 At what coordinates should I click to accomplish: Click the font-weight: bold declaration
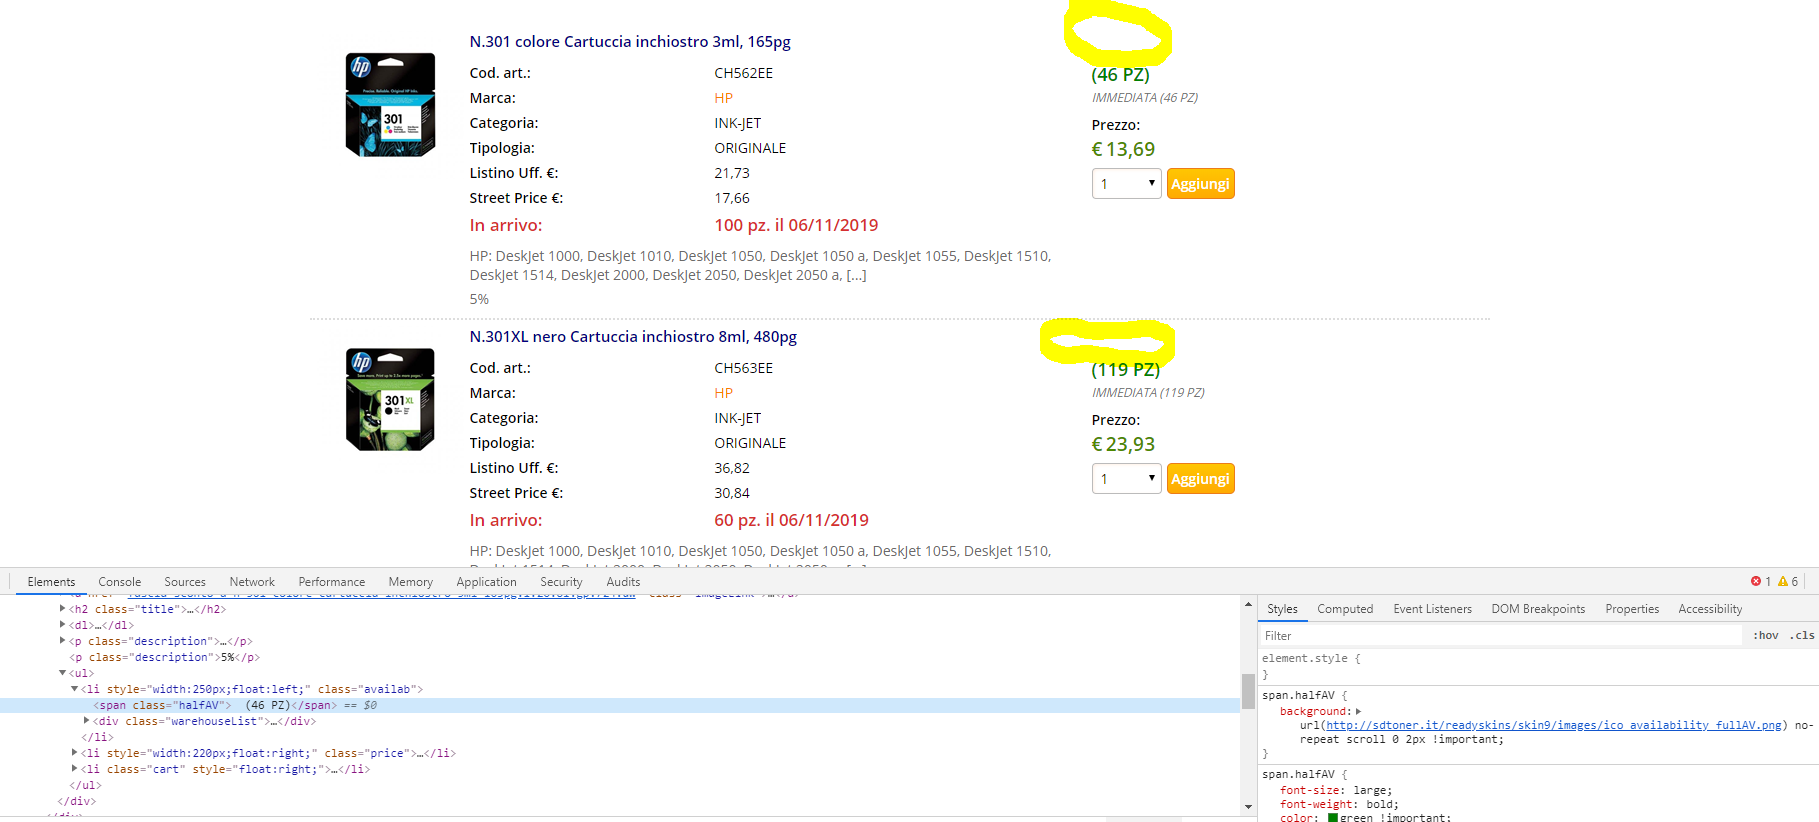1339,804
